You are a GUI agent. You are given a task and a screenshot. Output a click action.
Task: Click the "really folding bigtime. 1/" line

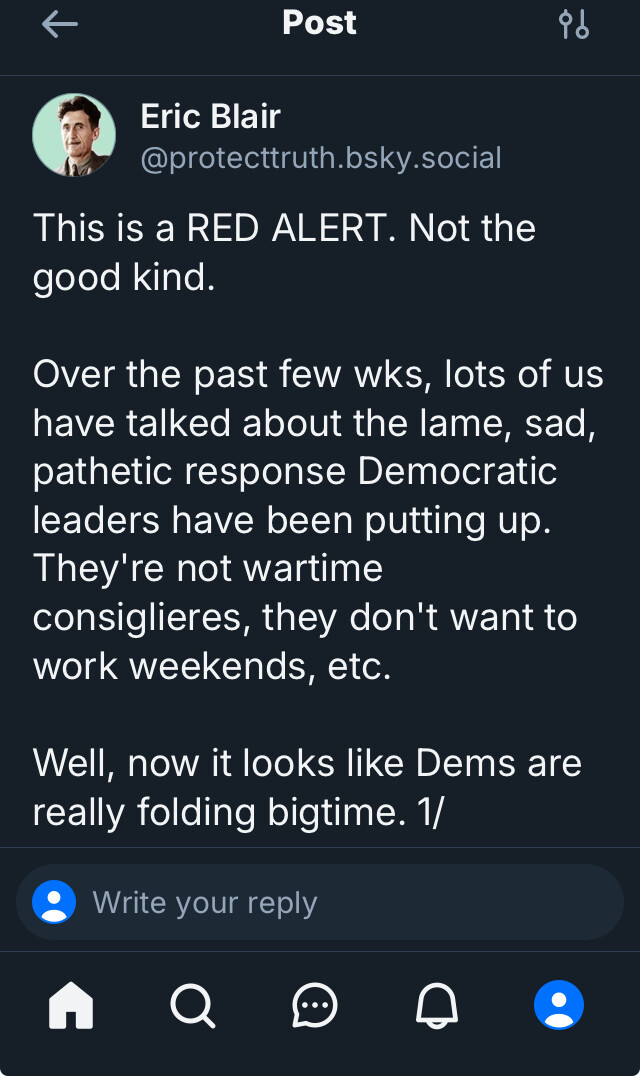click(238, 812)
